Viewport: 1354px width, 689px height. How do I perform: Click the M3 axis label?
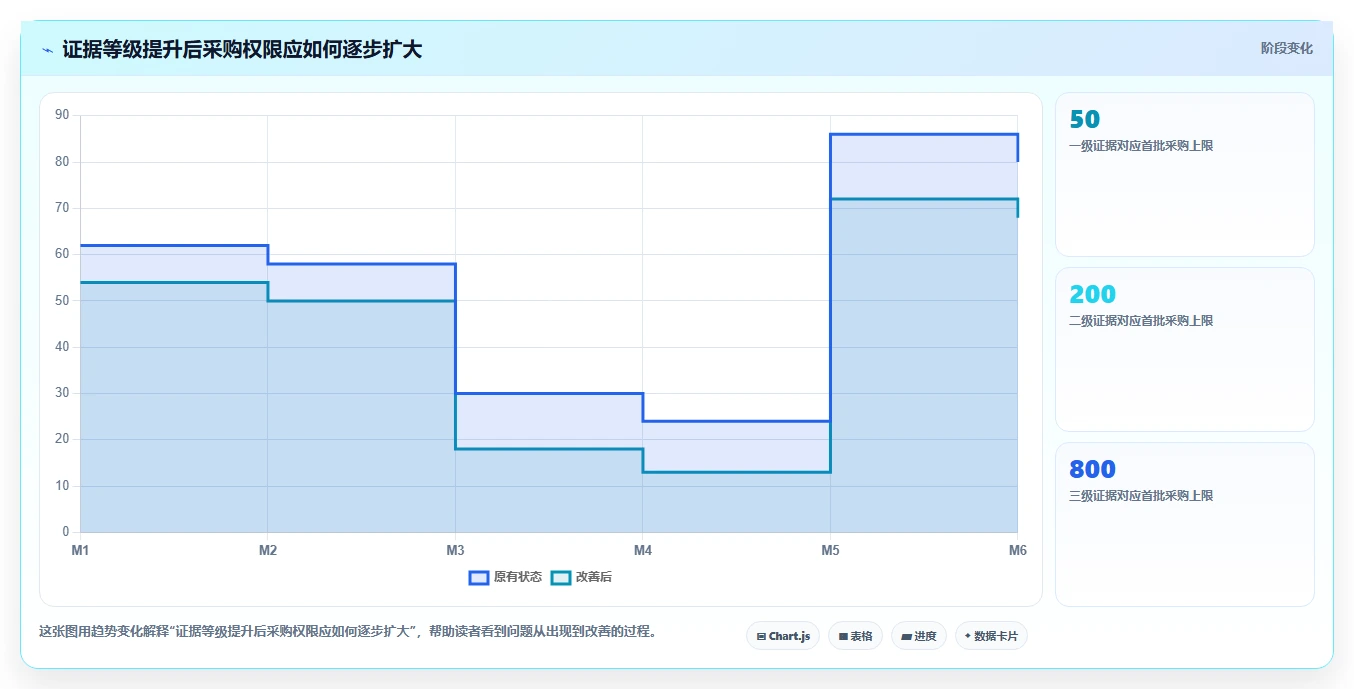tap(455, 550)
